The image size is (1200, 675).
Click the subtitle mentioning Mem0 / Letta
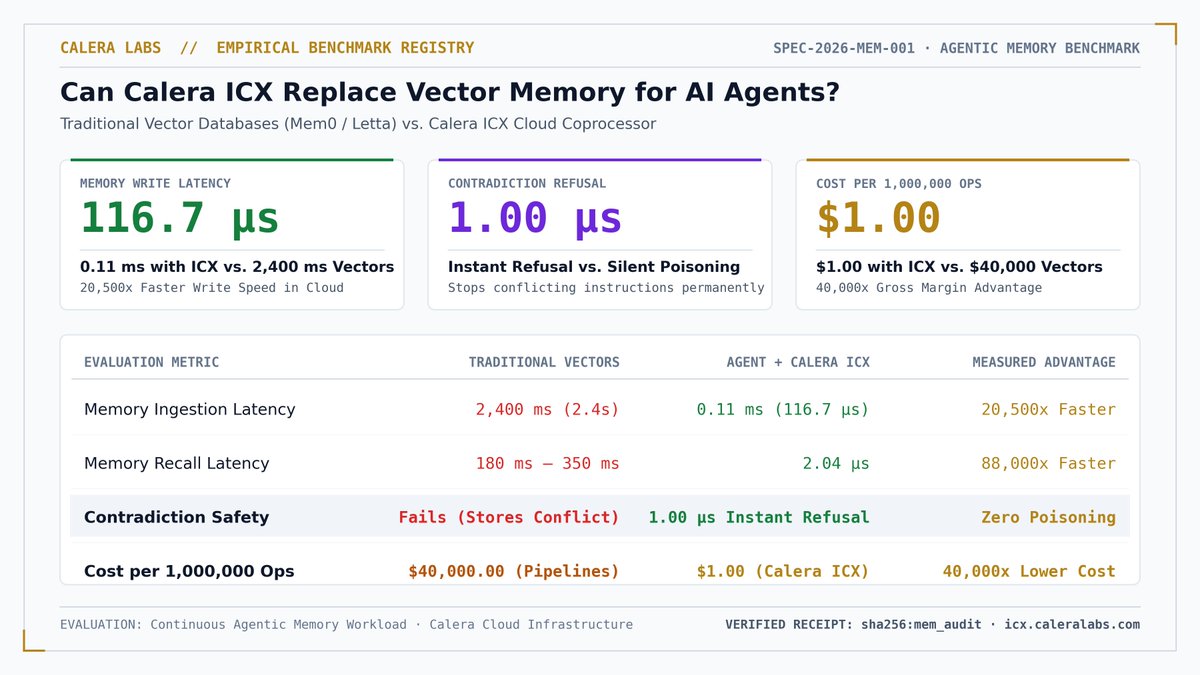click(358, 124)
